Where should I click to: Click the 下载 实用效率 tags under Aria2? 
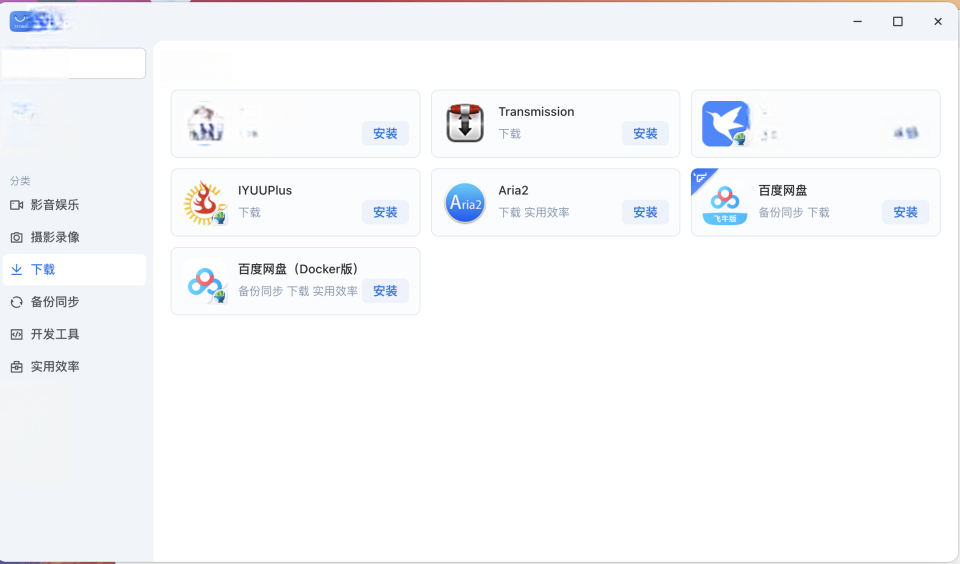click(x=534, y=212)
